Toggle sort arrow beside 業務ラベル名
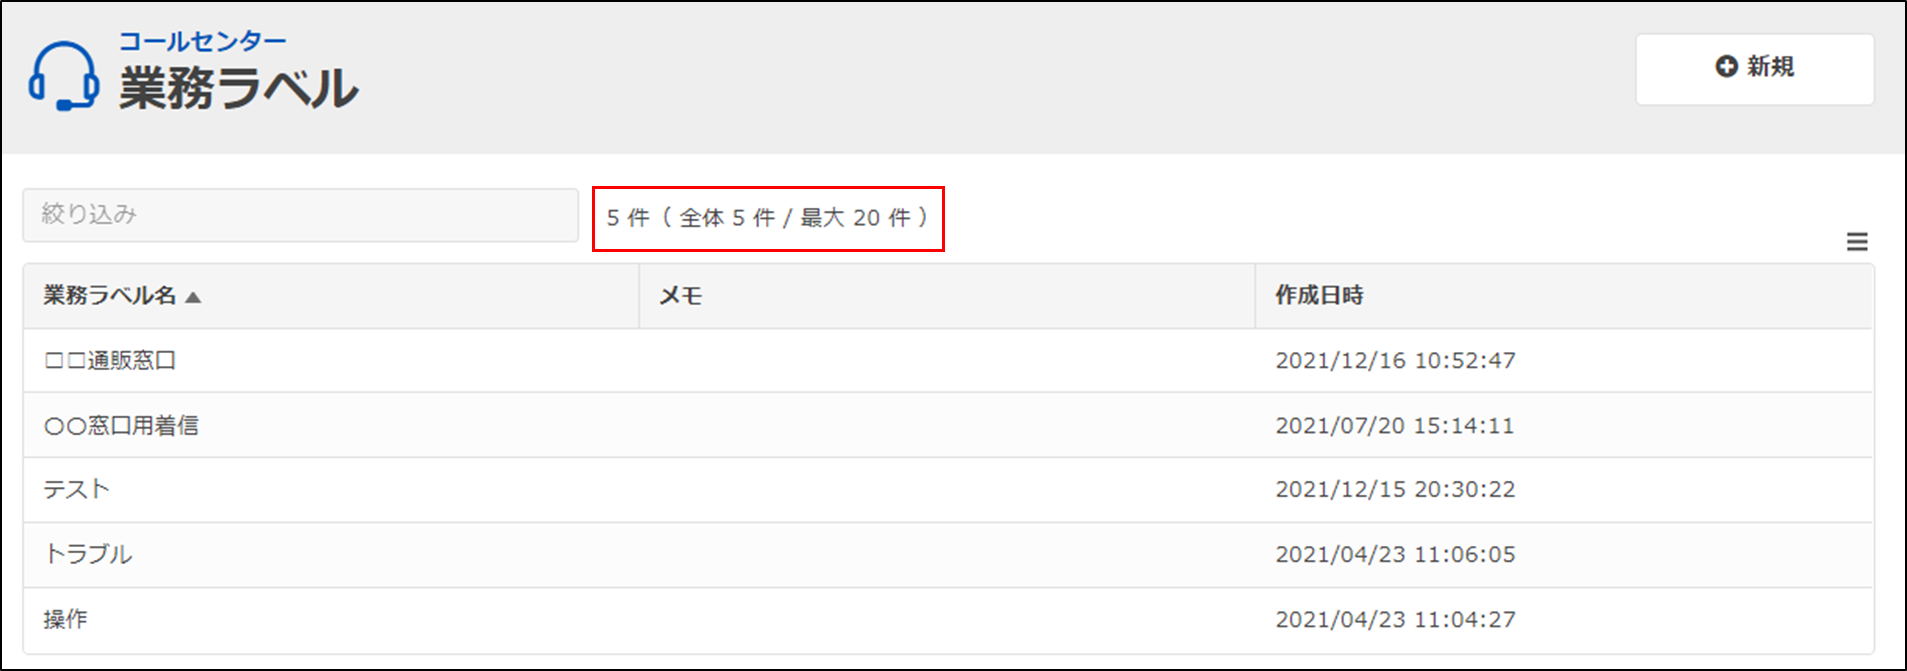Image resolution: width=1907 pixels, height=671 pixels. coord(193,297)
